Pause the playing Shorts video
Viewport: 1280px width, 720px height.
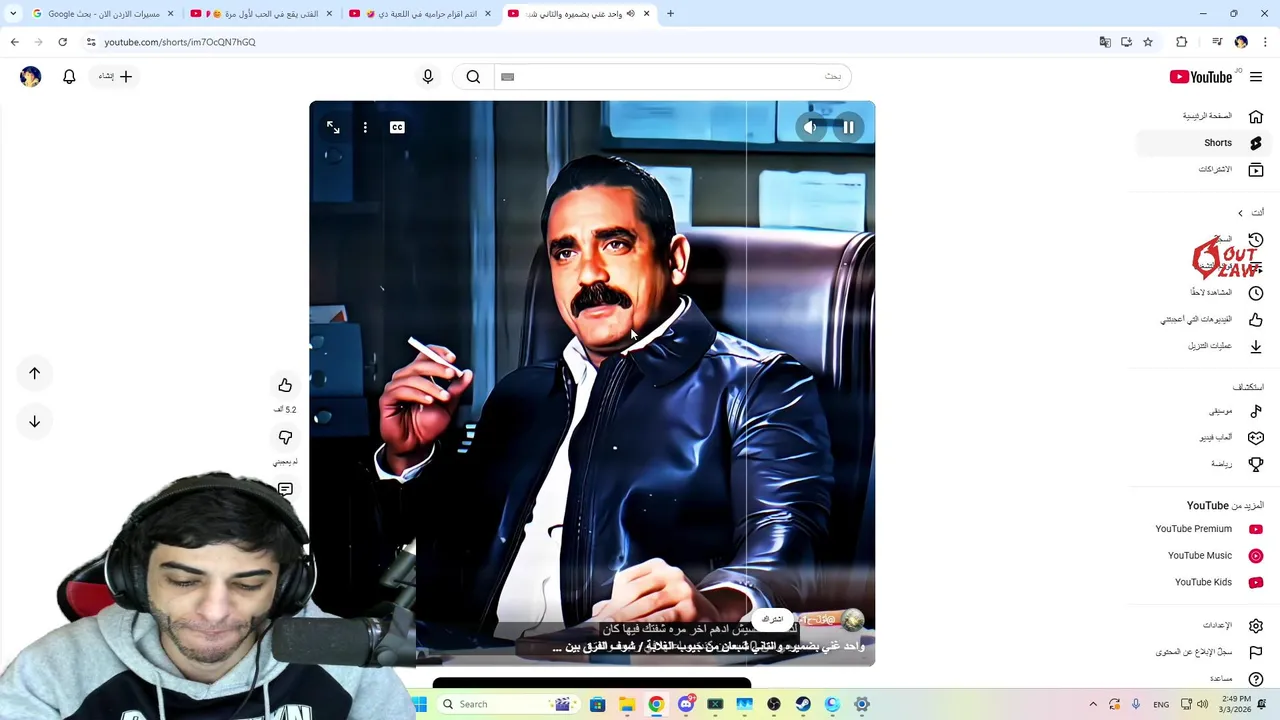848,127
